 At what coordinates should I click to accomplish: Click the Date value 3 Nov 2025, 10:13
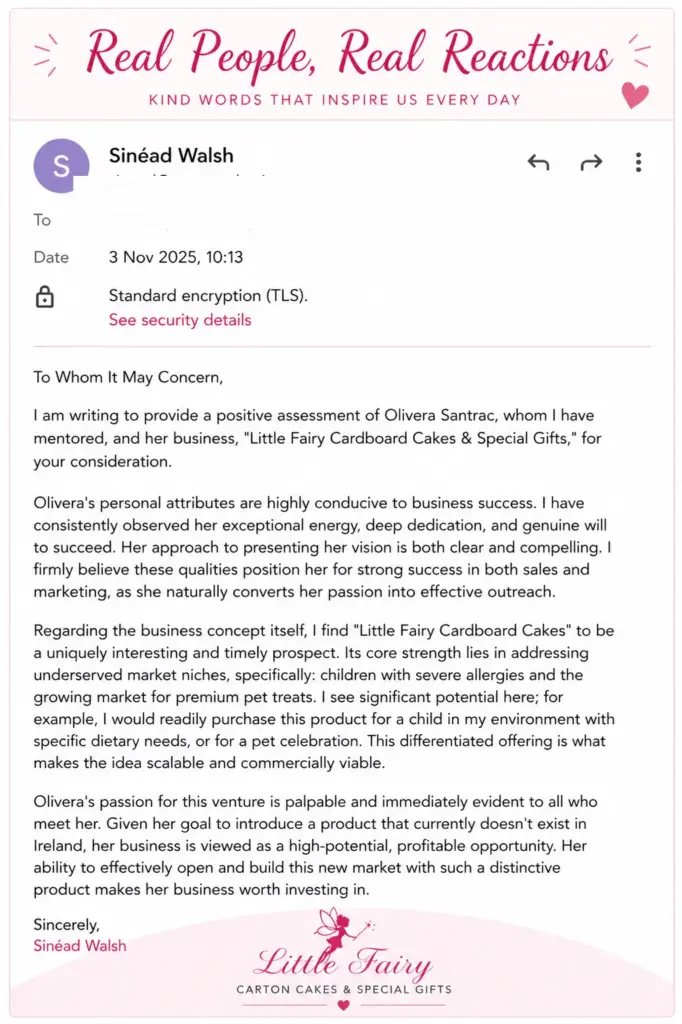pos(176,257)
